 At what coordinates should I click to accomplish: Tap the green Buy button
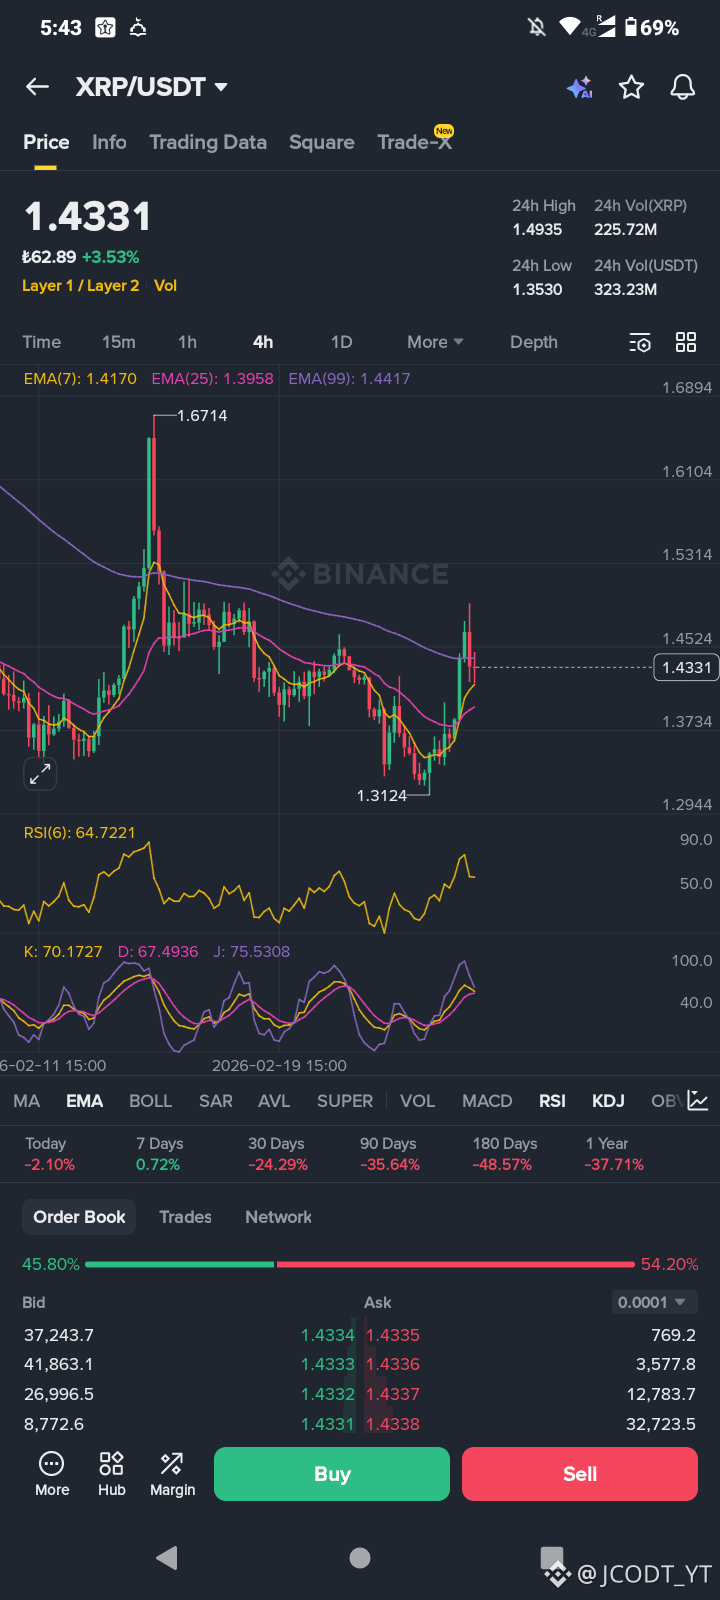(x=332, y=1474)
